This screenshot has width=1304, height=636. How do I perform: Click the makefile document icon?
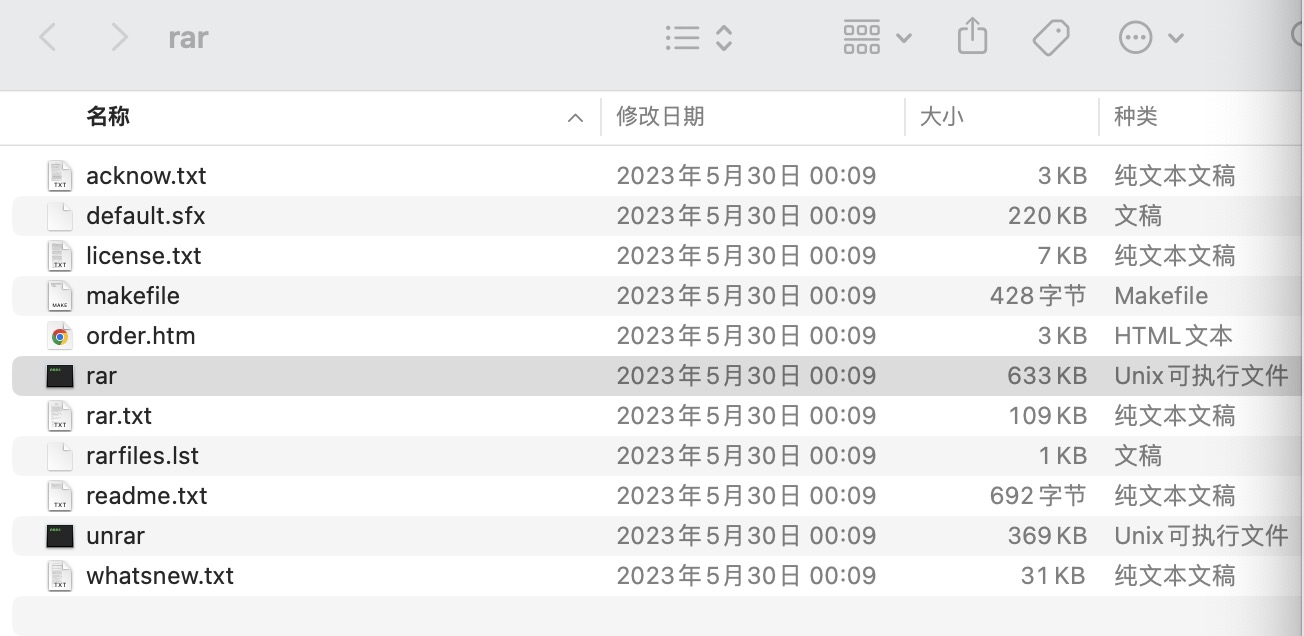(60, 296)
